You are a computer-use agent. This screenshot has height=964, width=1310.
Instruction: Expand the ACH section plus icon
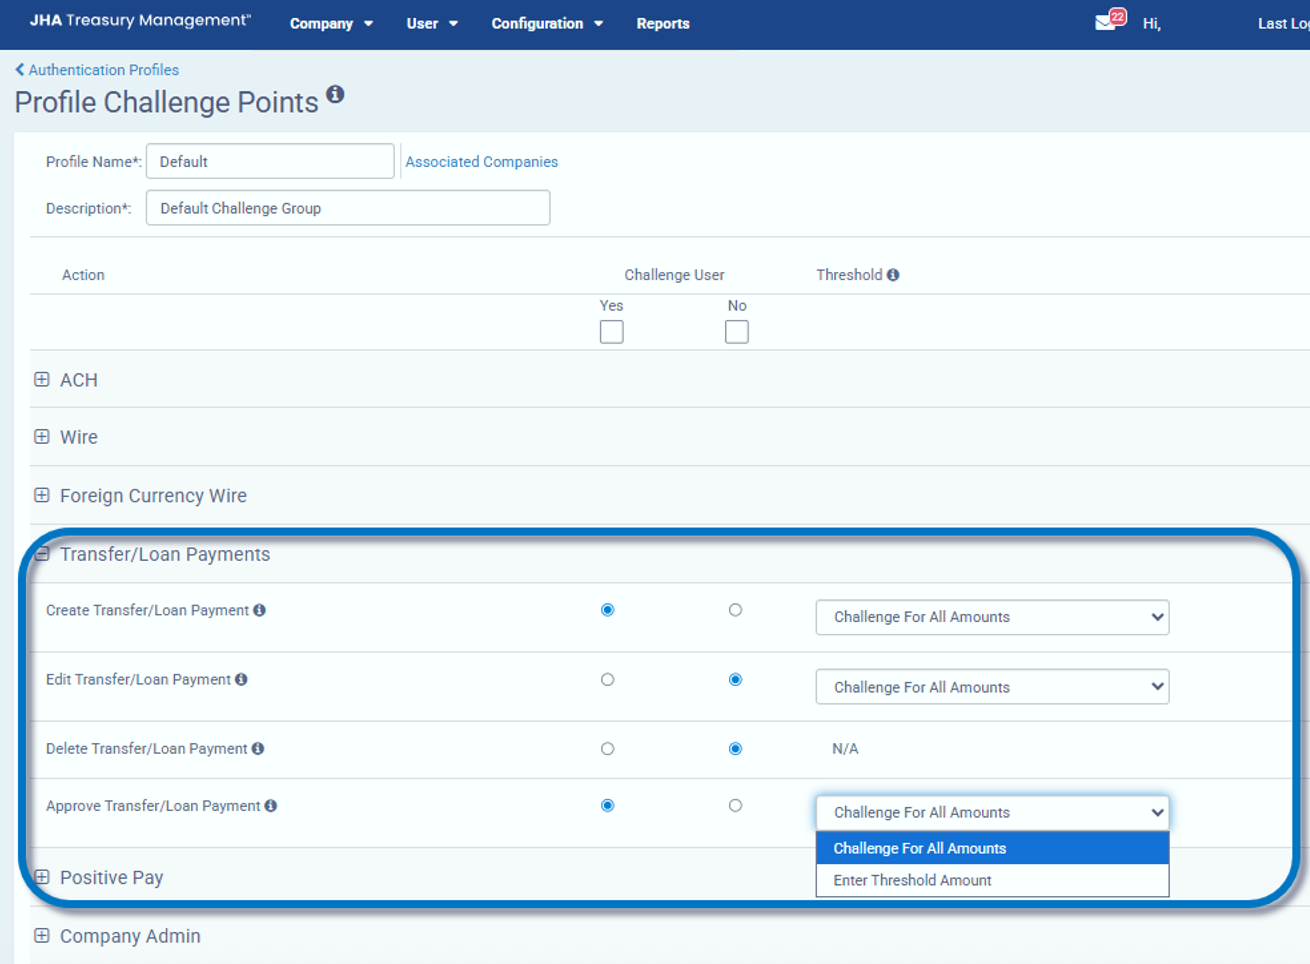click(x=42, y=380)
